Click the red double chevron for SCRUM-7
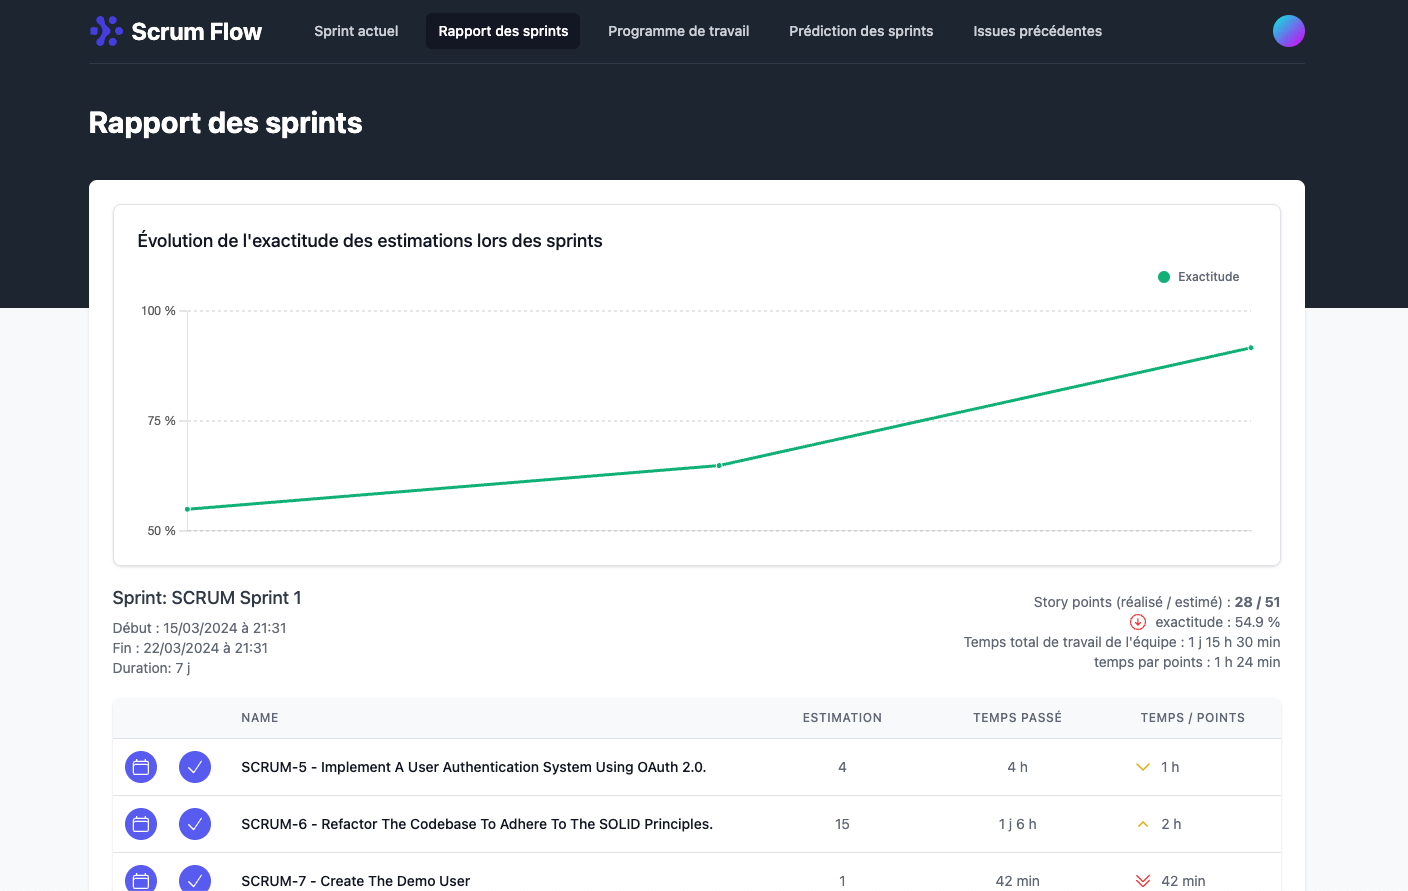The image size is (1408, 891). pyautogui.click(x=1142, y=880)
